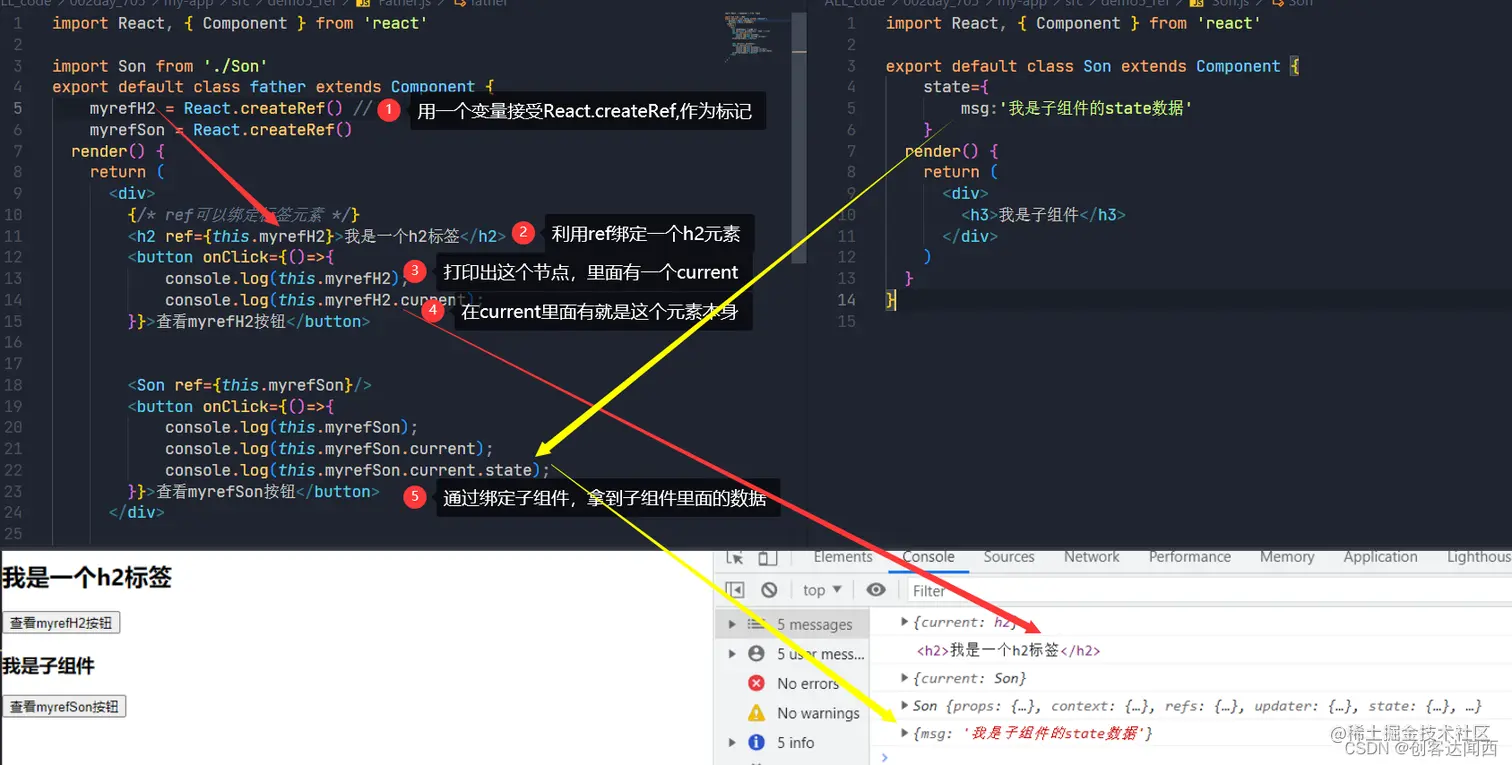
Task: Click <h3>我是子组件</h3> in the Son.js editor
Action: point(1044,214)
